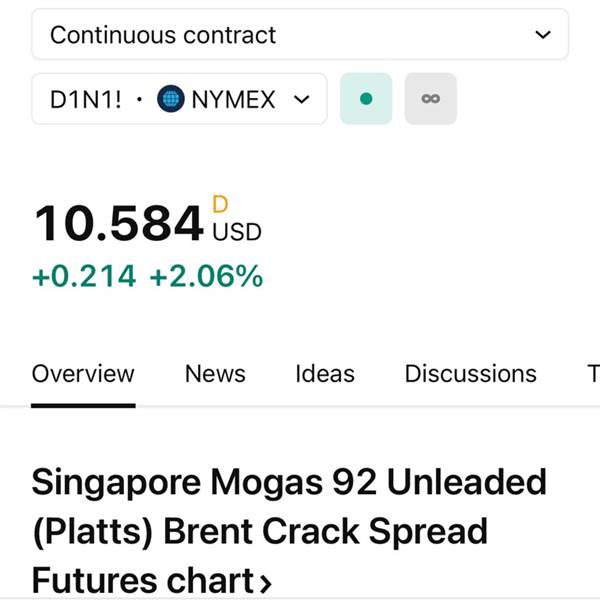The width and height of the screenshot is (600, 600).
Task: Switch to the News tab
Action: [x=215, y=374]
